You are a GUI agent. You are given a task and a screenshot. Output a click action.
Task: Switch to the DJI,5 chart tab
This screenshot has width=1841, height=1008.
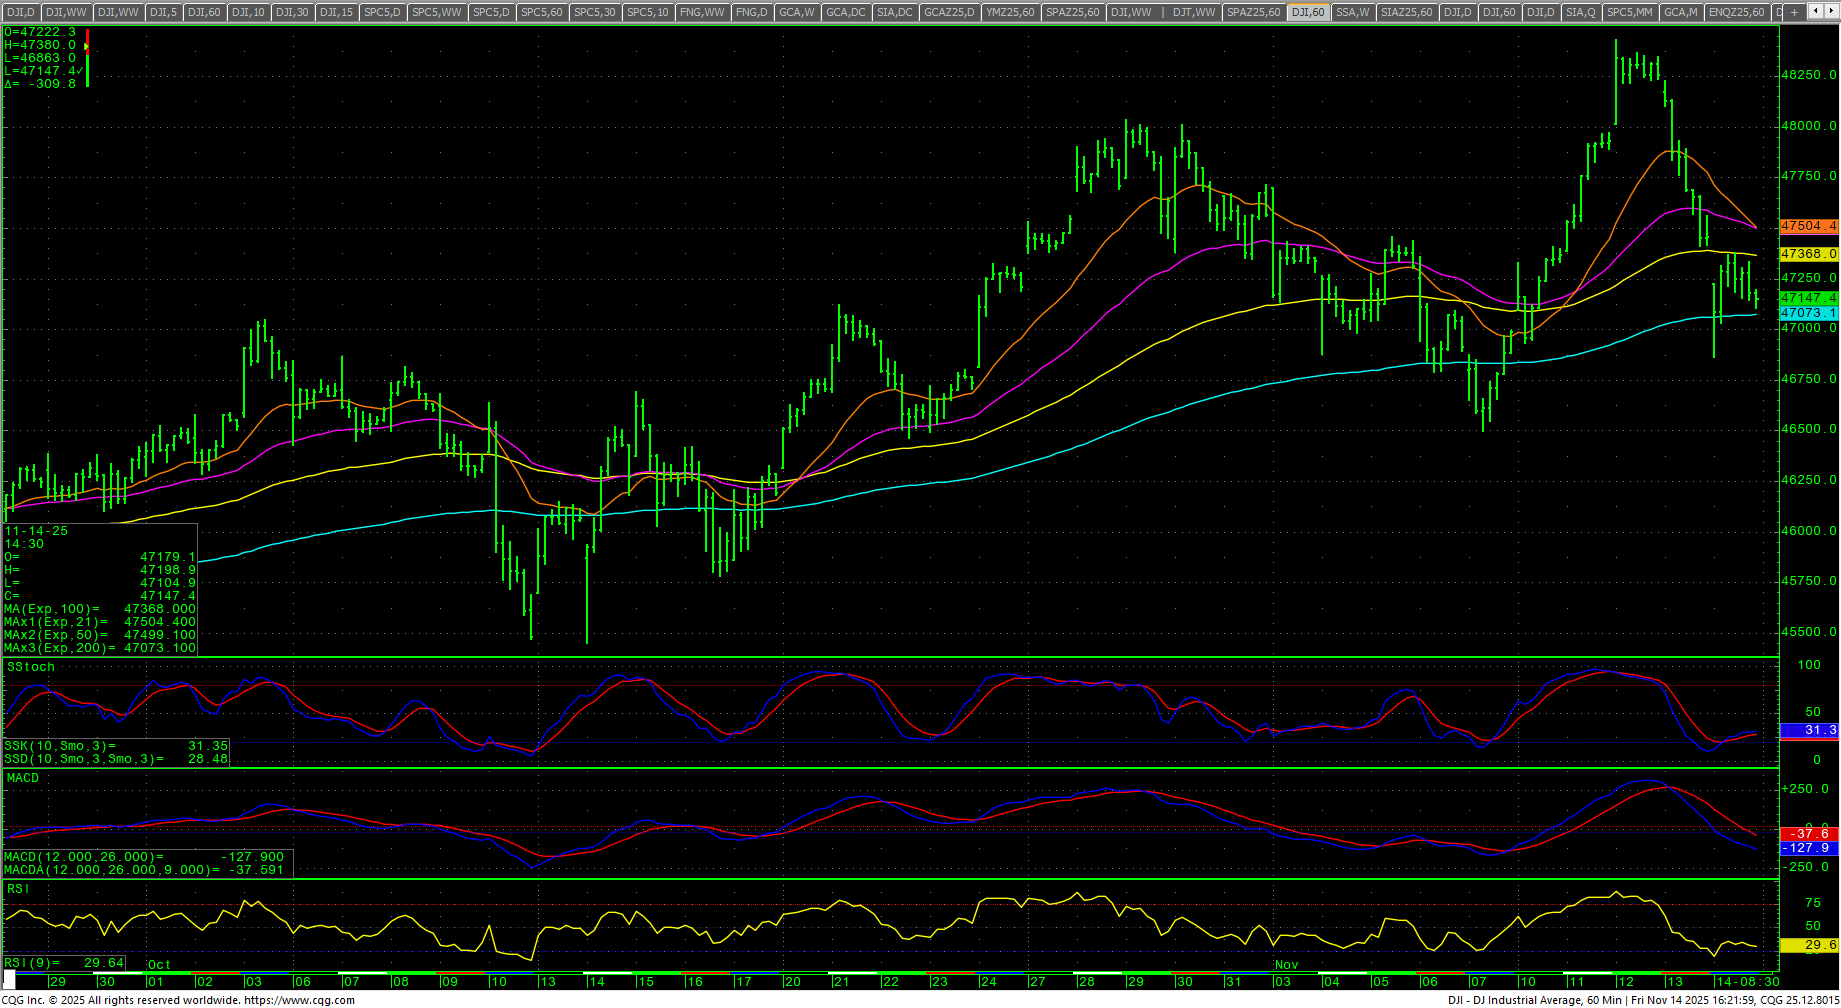coord(163,12)
